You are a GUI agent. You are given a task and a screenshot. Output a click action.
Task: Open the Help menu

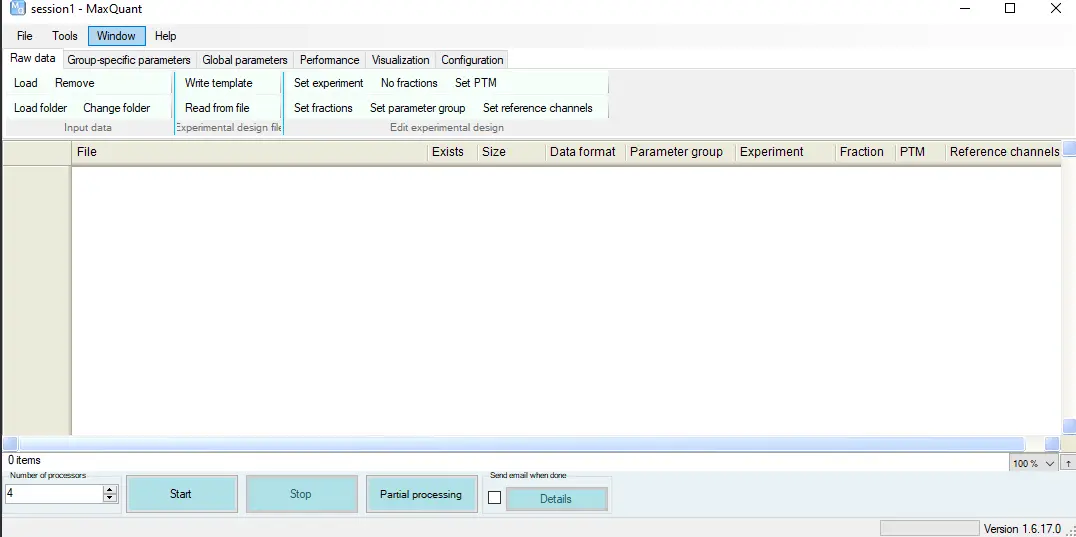tap(165, 36)
